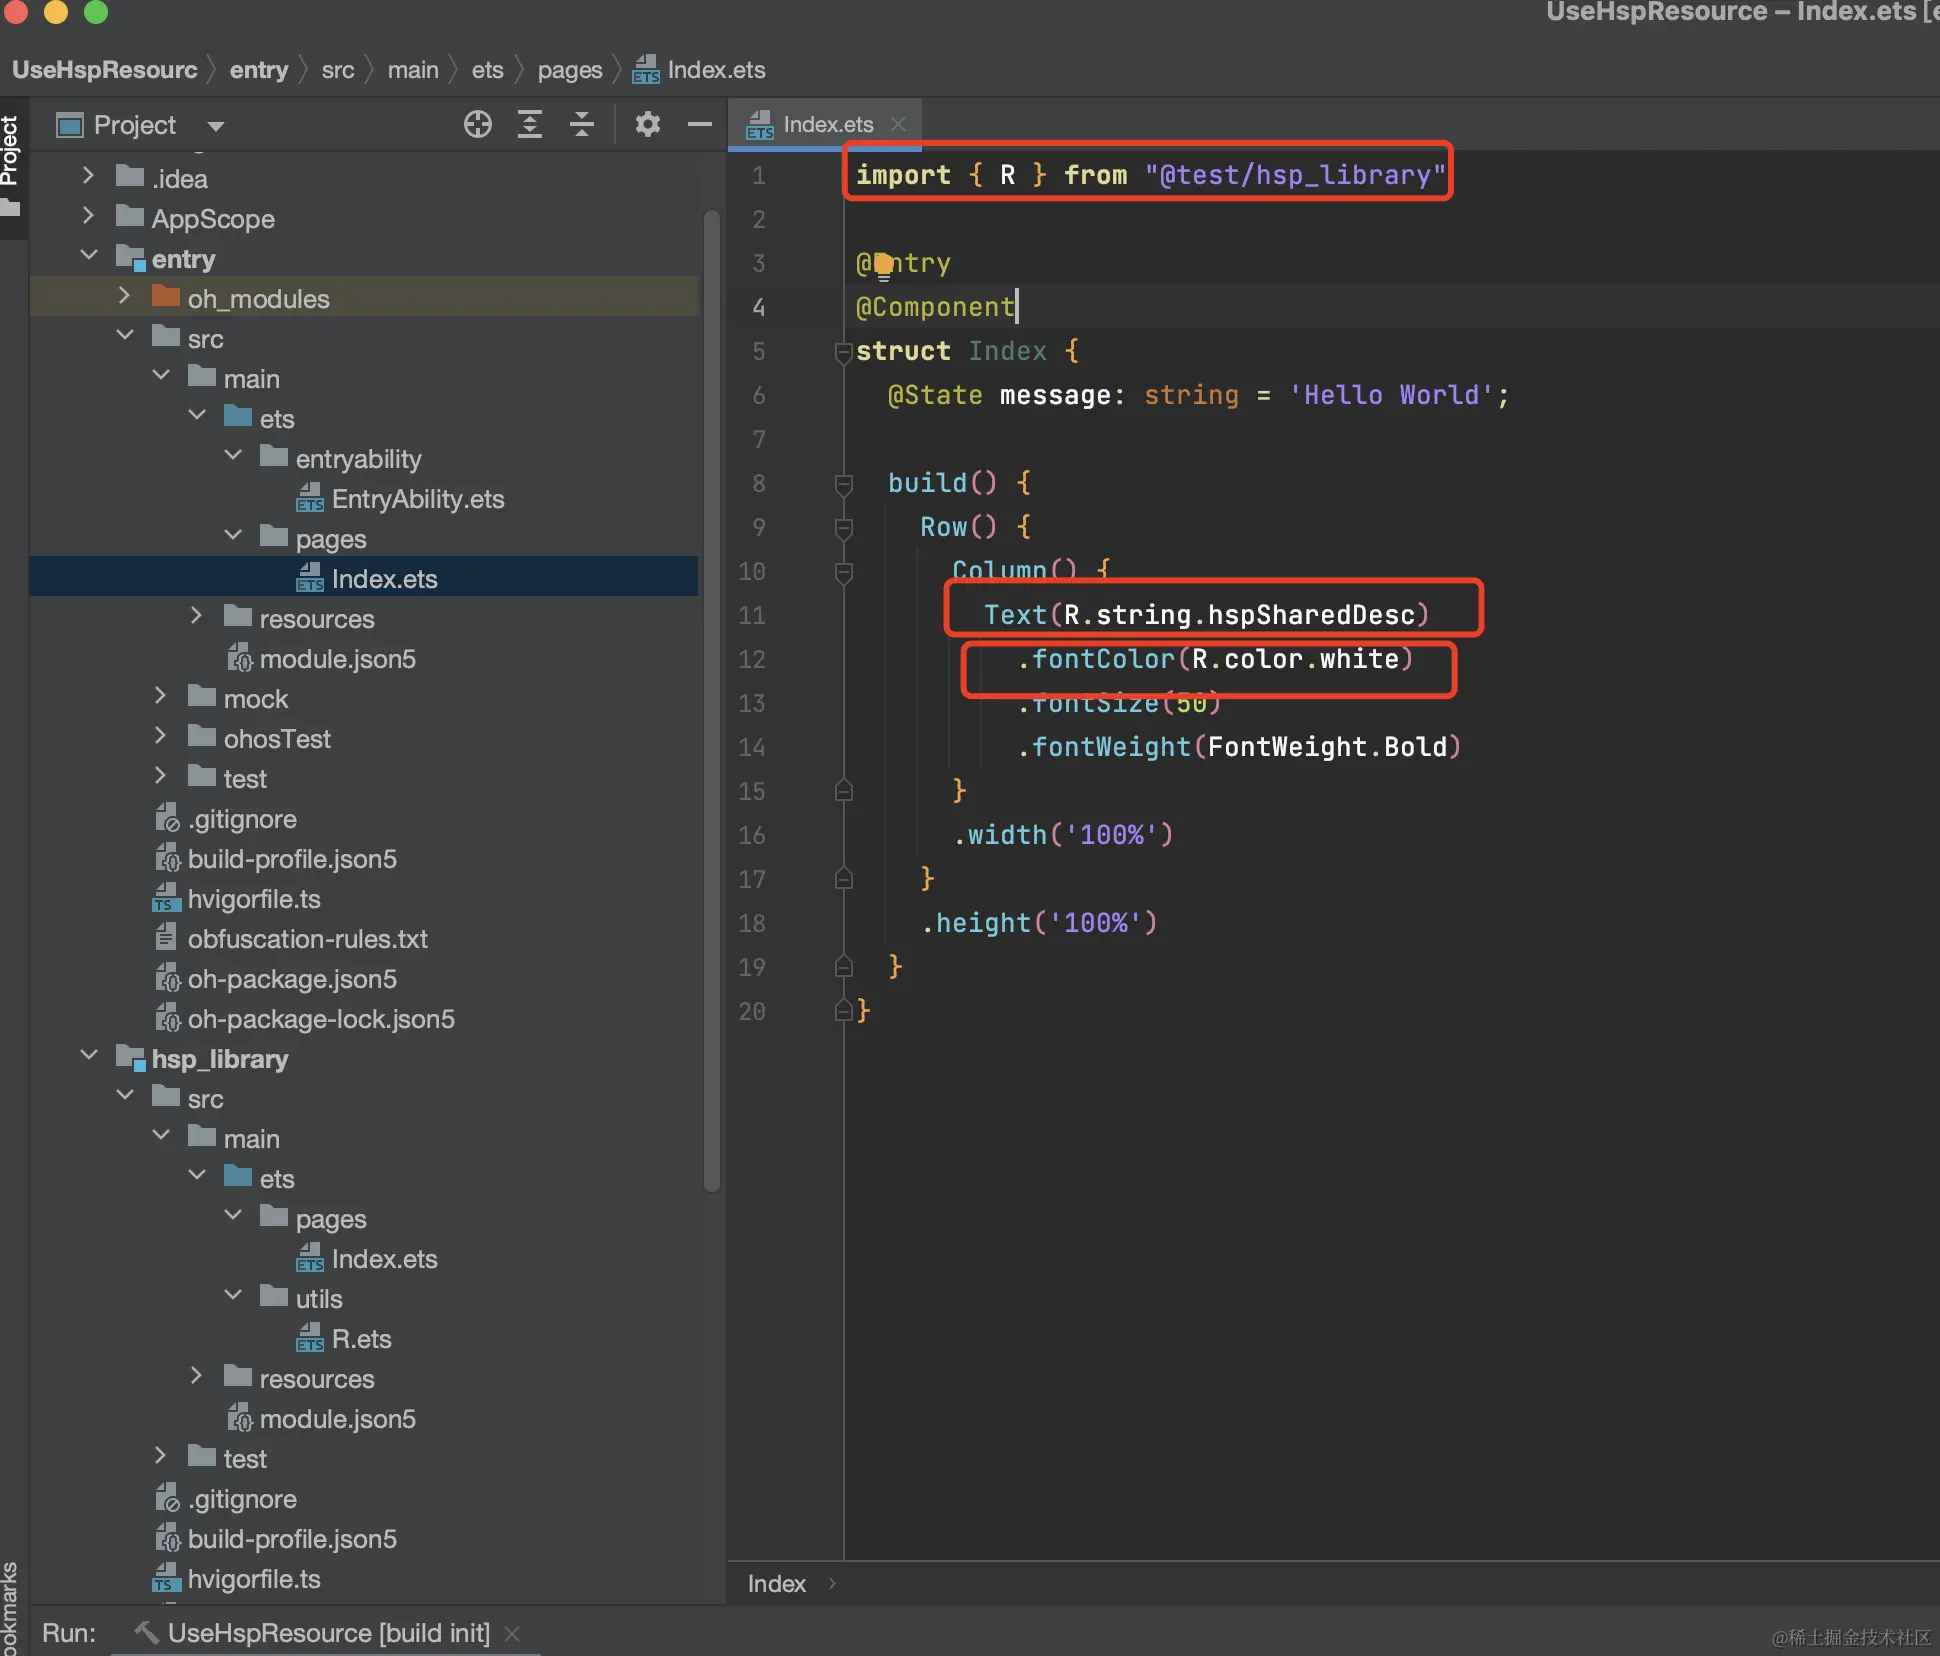This screenshot has width=1940, height=1656.
Task: Click entry in the breadcrumb path
Action: coord(259,70)
